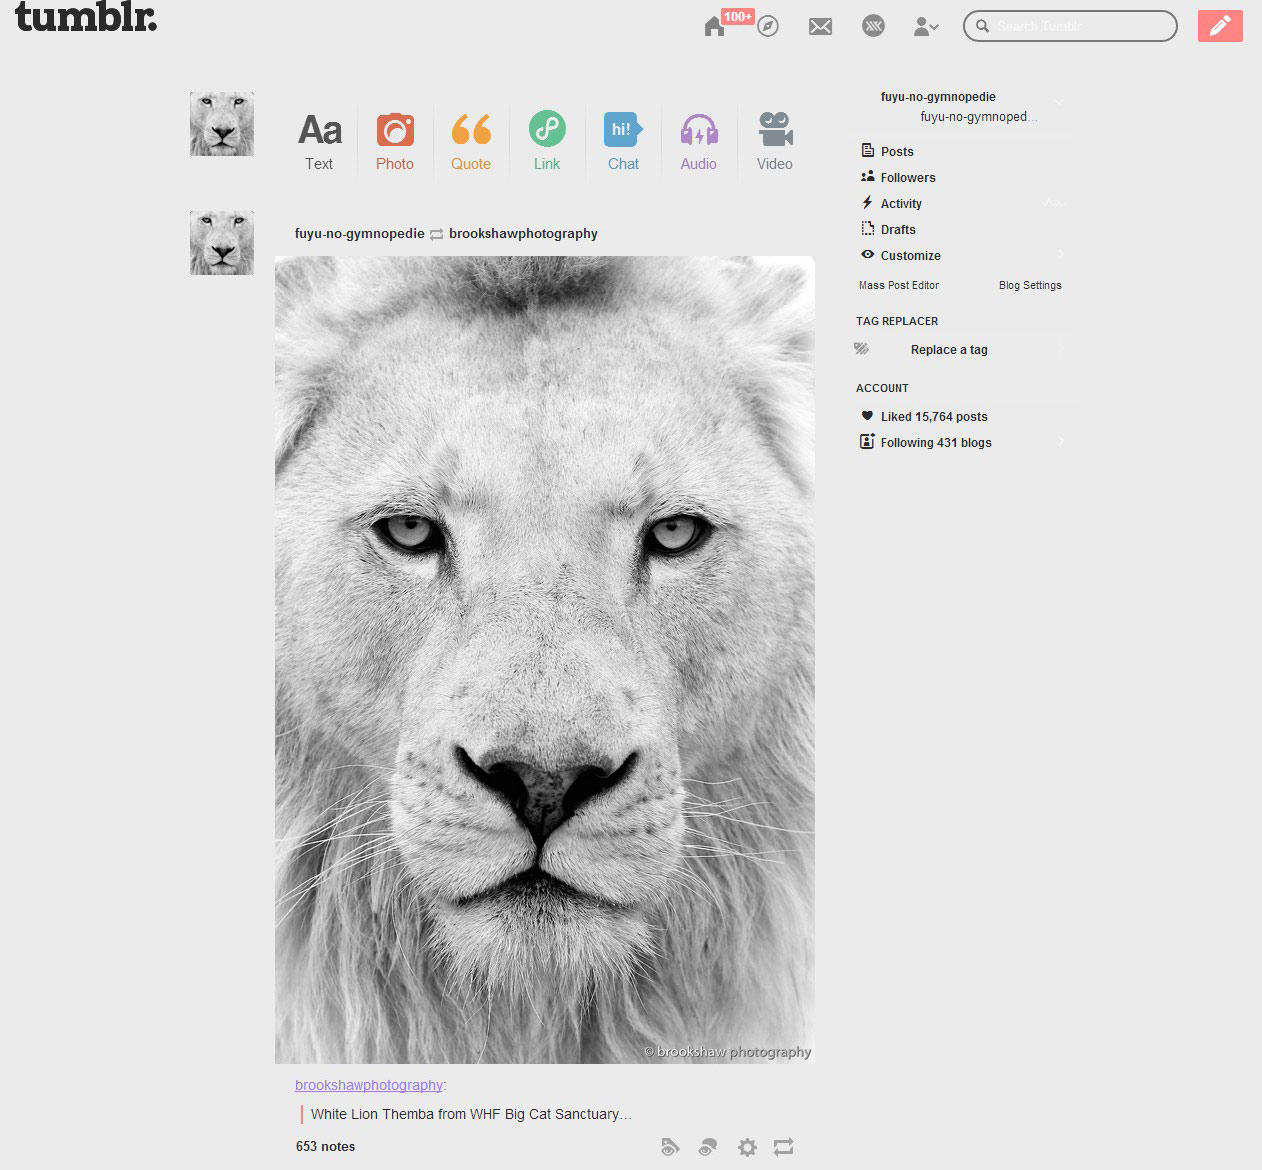This screenshot has height=1170, width=1262.
Task: Click the tumblr logo
Action: tap(86, 18)
